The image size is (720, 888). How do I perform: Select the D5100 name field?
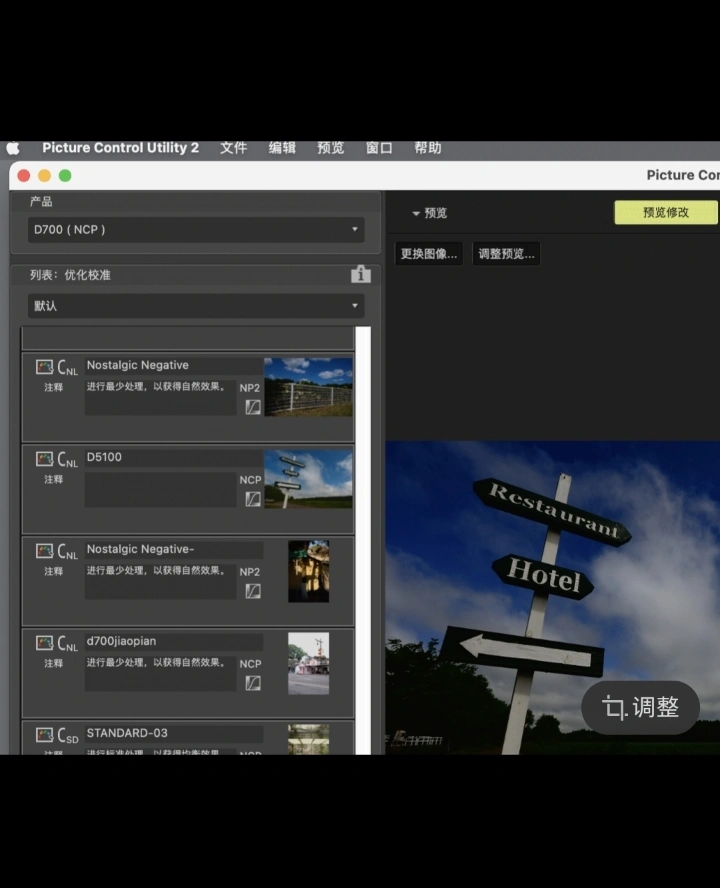[174, 458]
